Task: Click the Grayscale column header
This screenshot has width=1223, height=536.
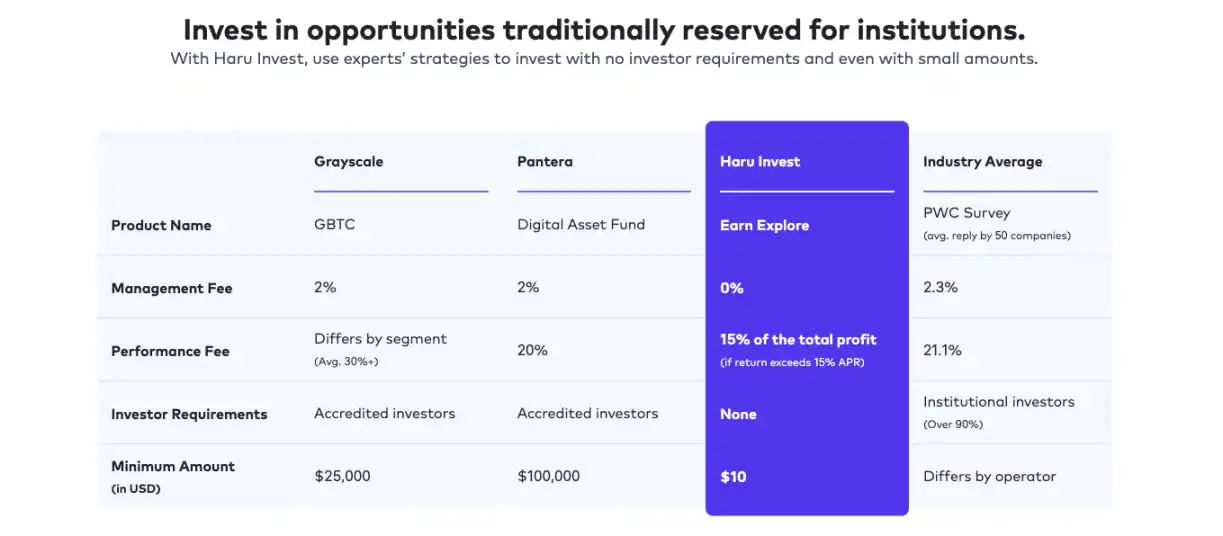Action: 348,162
